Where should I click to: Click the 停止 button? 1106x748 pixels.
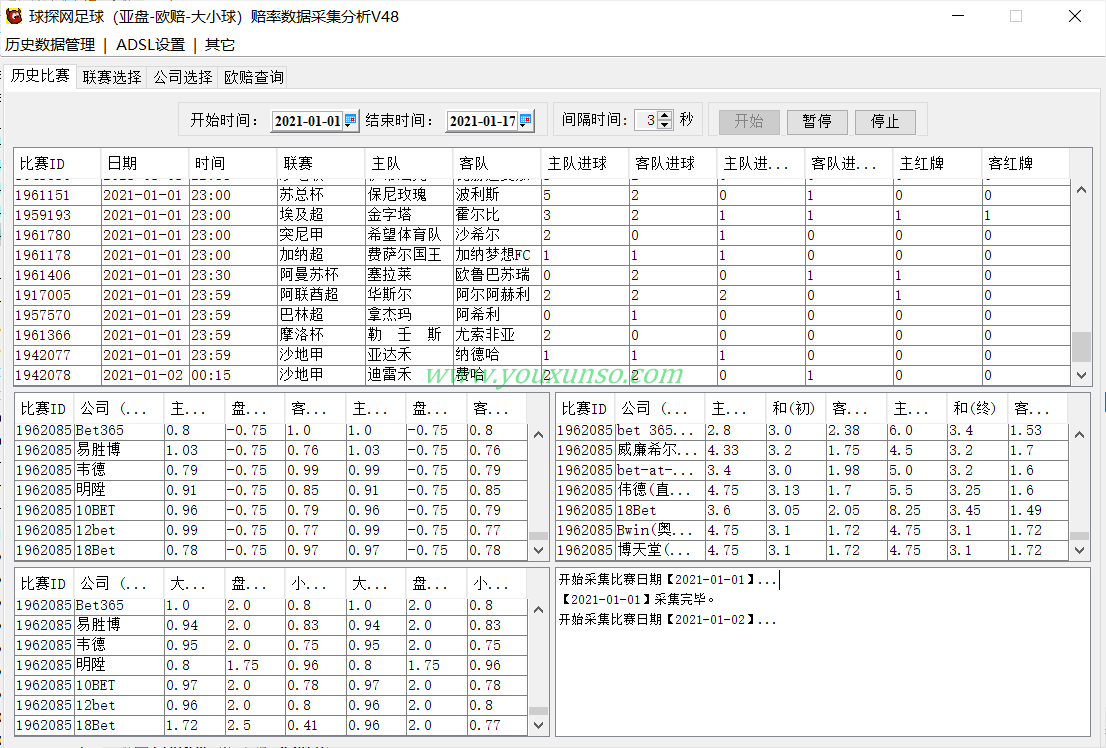point(885,121)
